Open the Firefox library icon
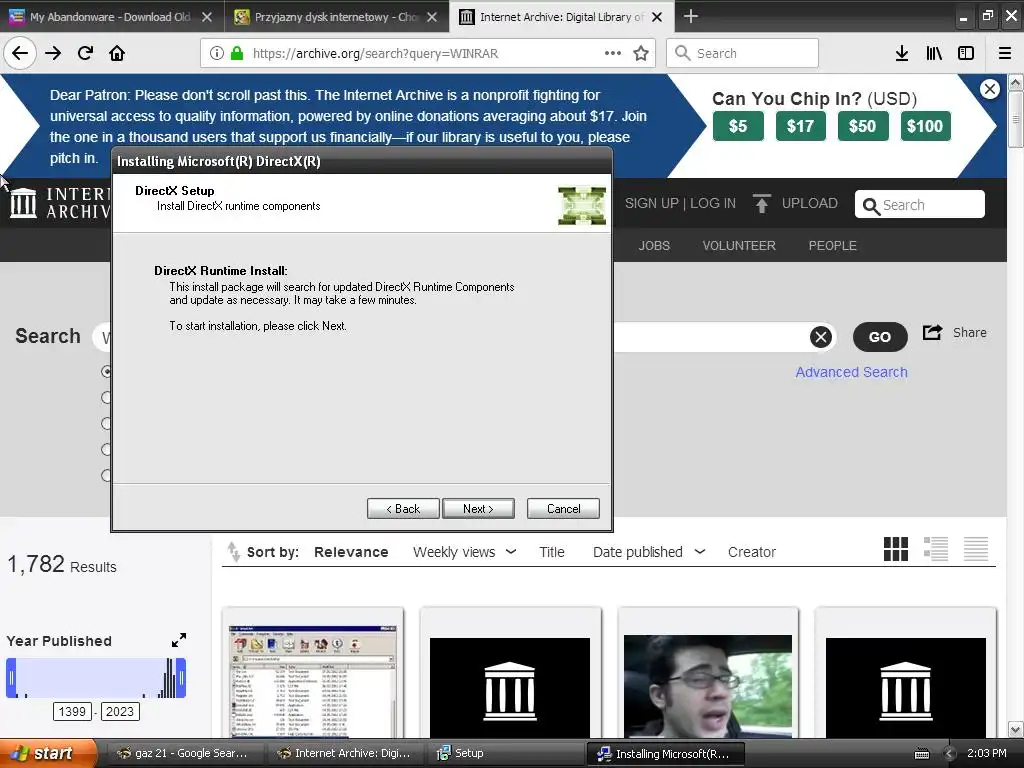Screen dimensions: 1024x768 [934, 54]
